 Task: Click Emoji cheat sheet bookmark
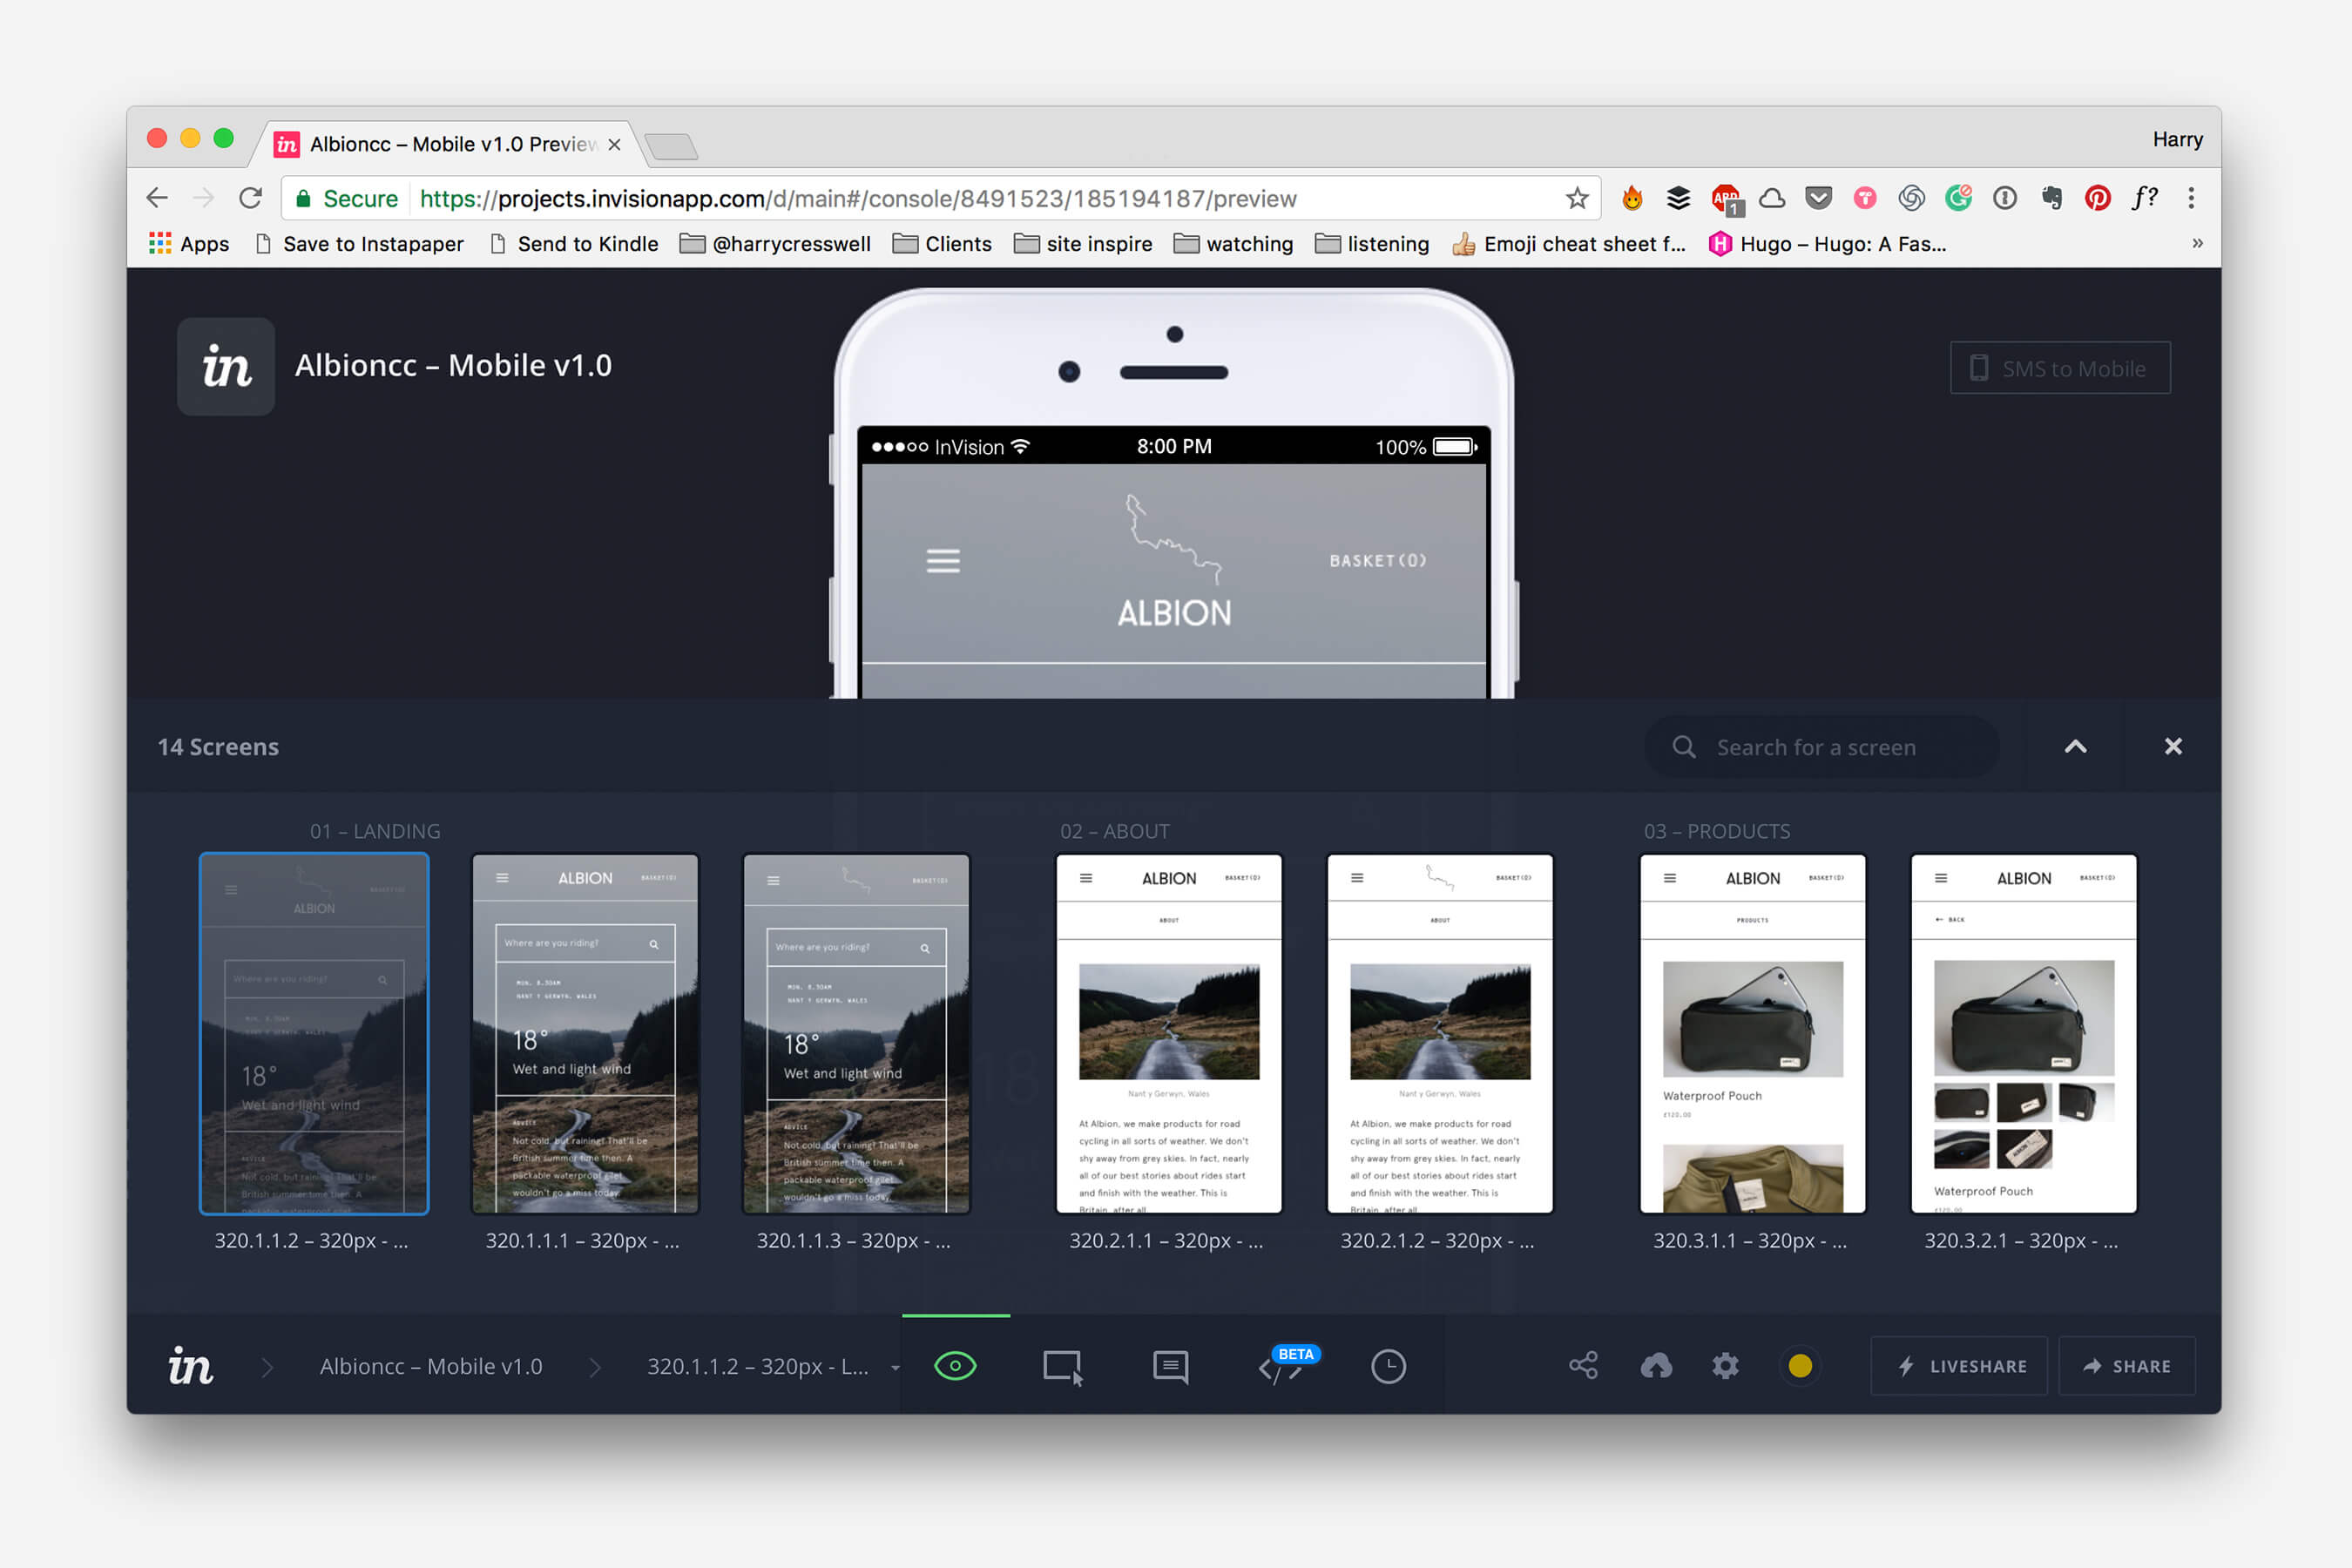click(1569, 243)
